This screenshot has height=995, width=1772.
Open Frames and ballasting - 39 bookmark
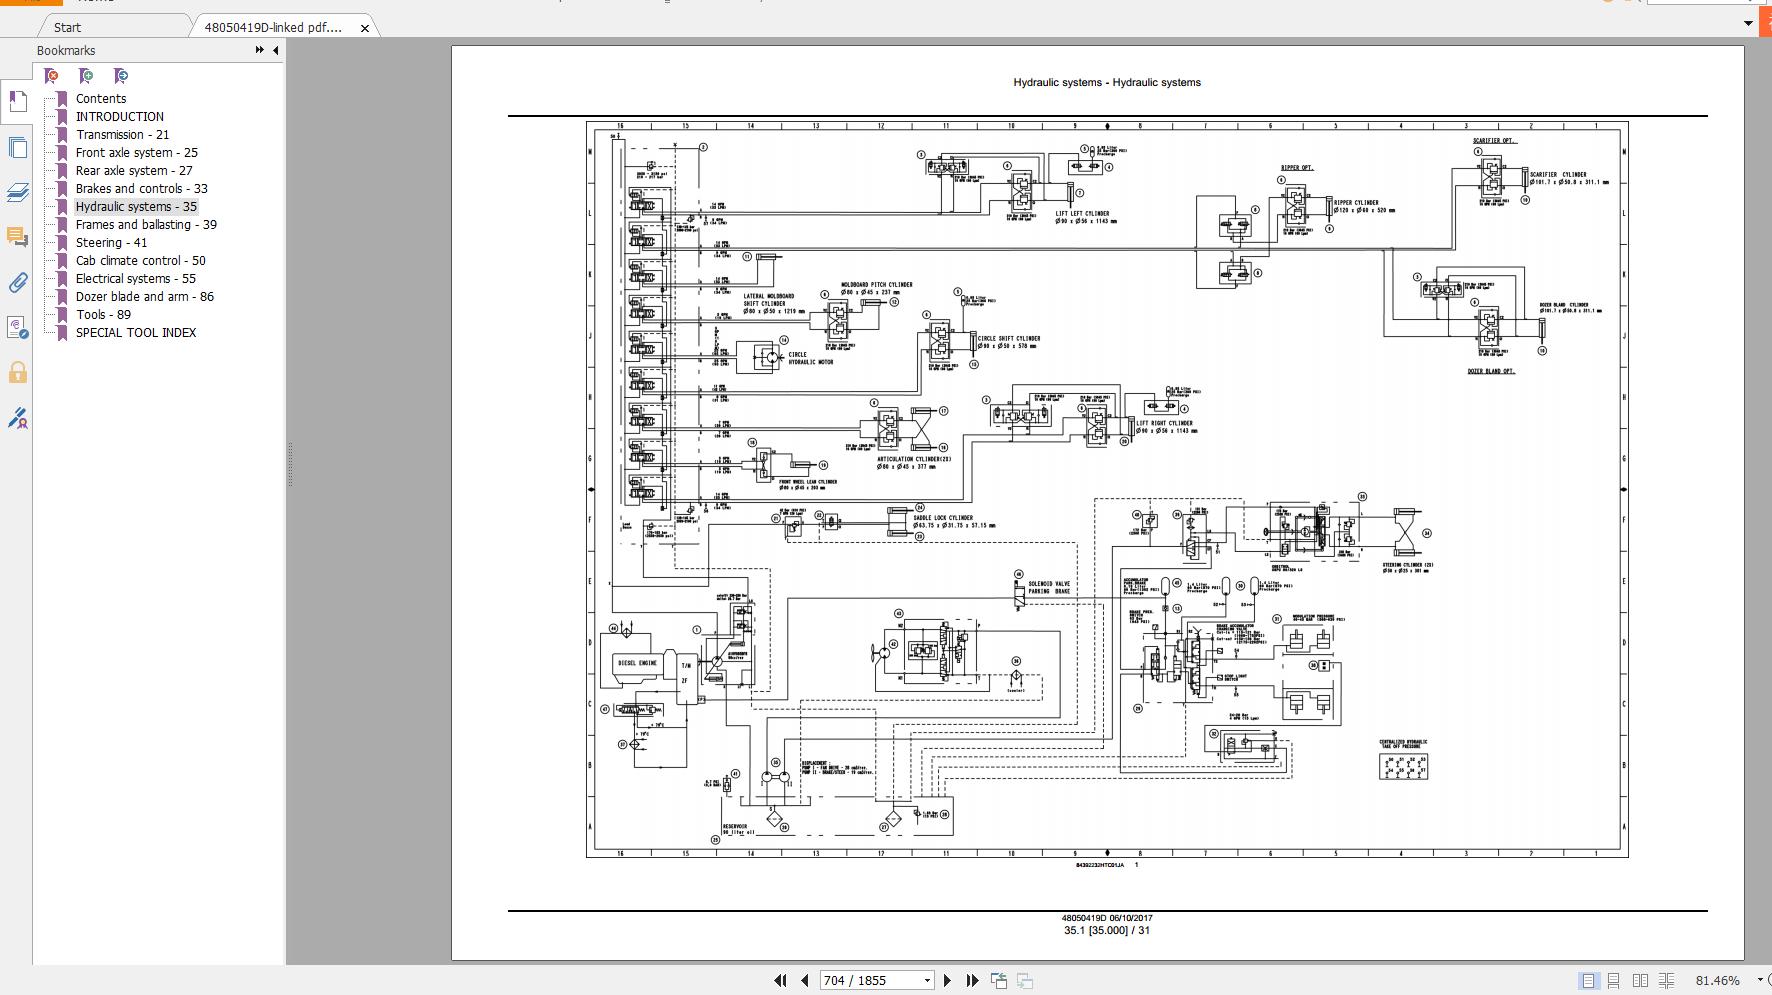pyautogui.click(x=146, y=224)
